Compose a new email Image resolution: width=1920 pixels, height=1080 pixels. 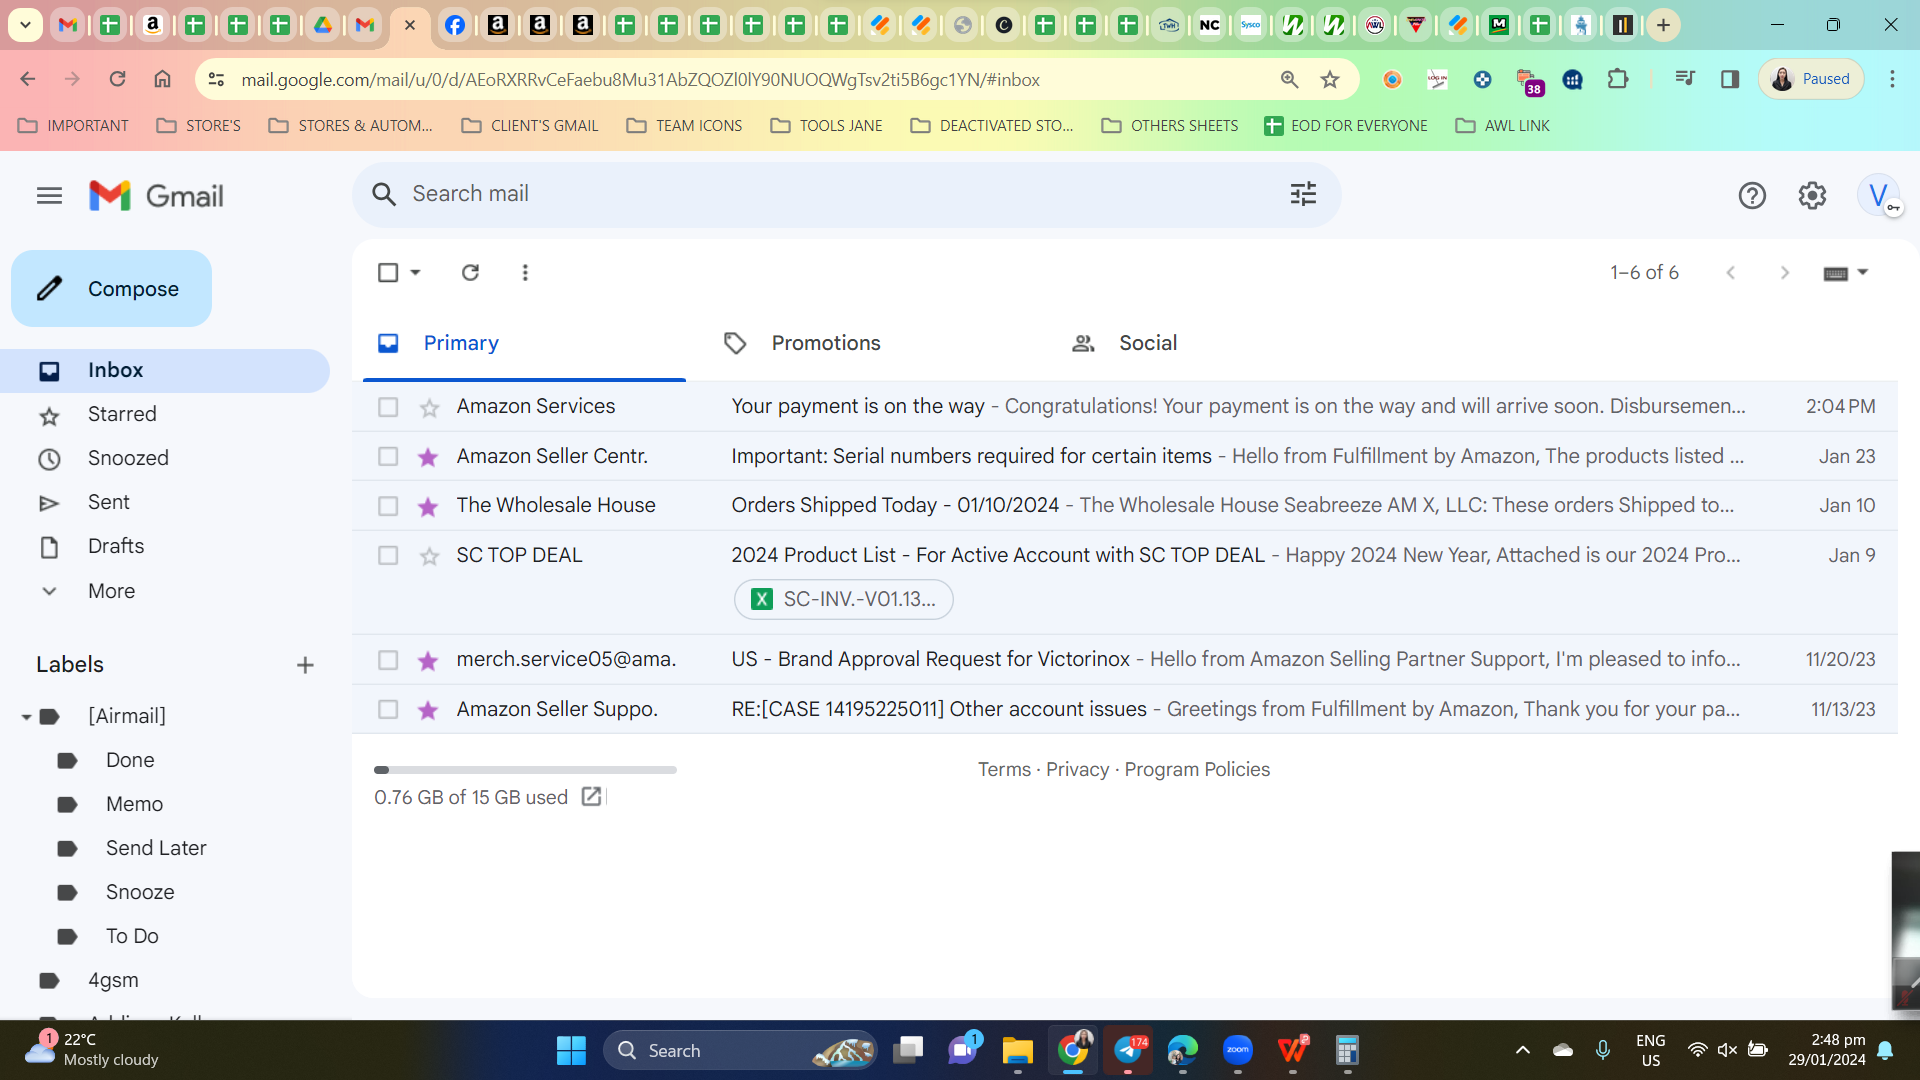click(112, 289)
